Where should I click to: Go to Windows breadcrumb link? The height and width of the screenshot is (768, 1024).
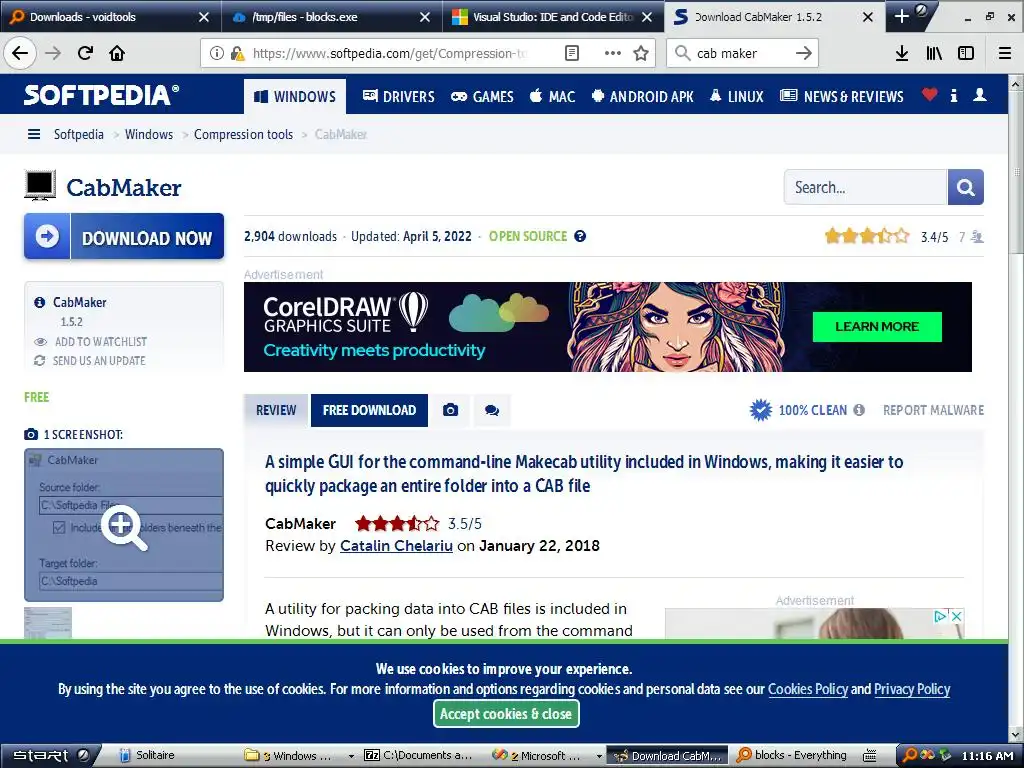149,135
